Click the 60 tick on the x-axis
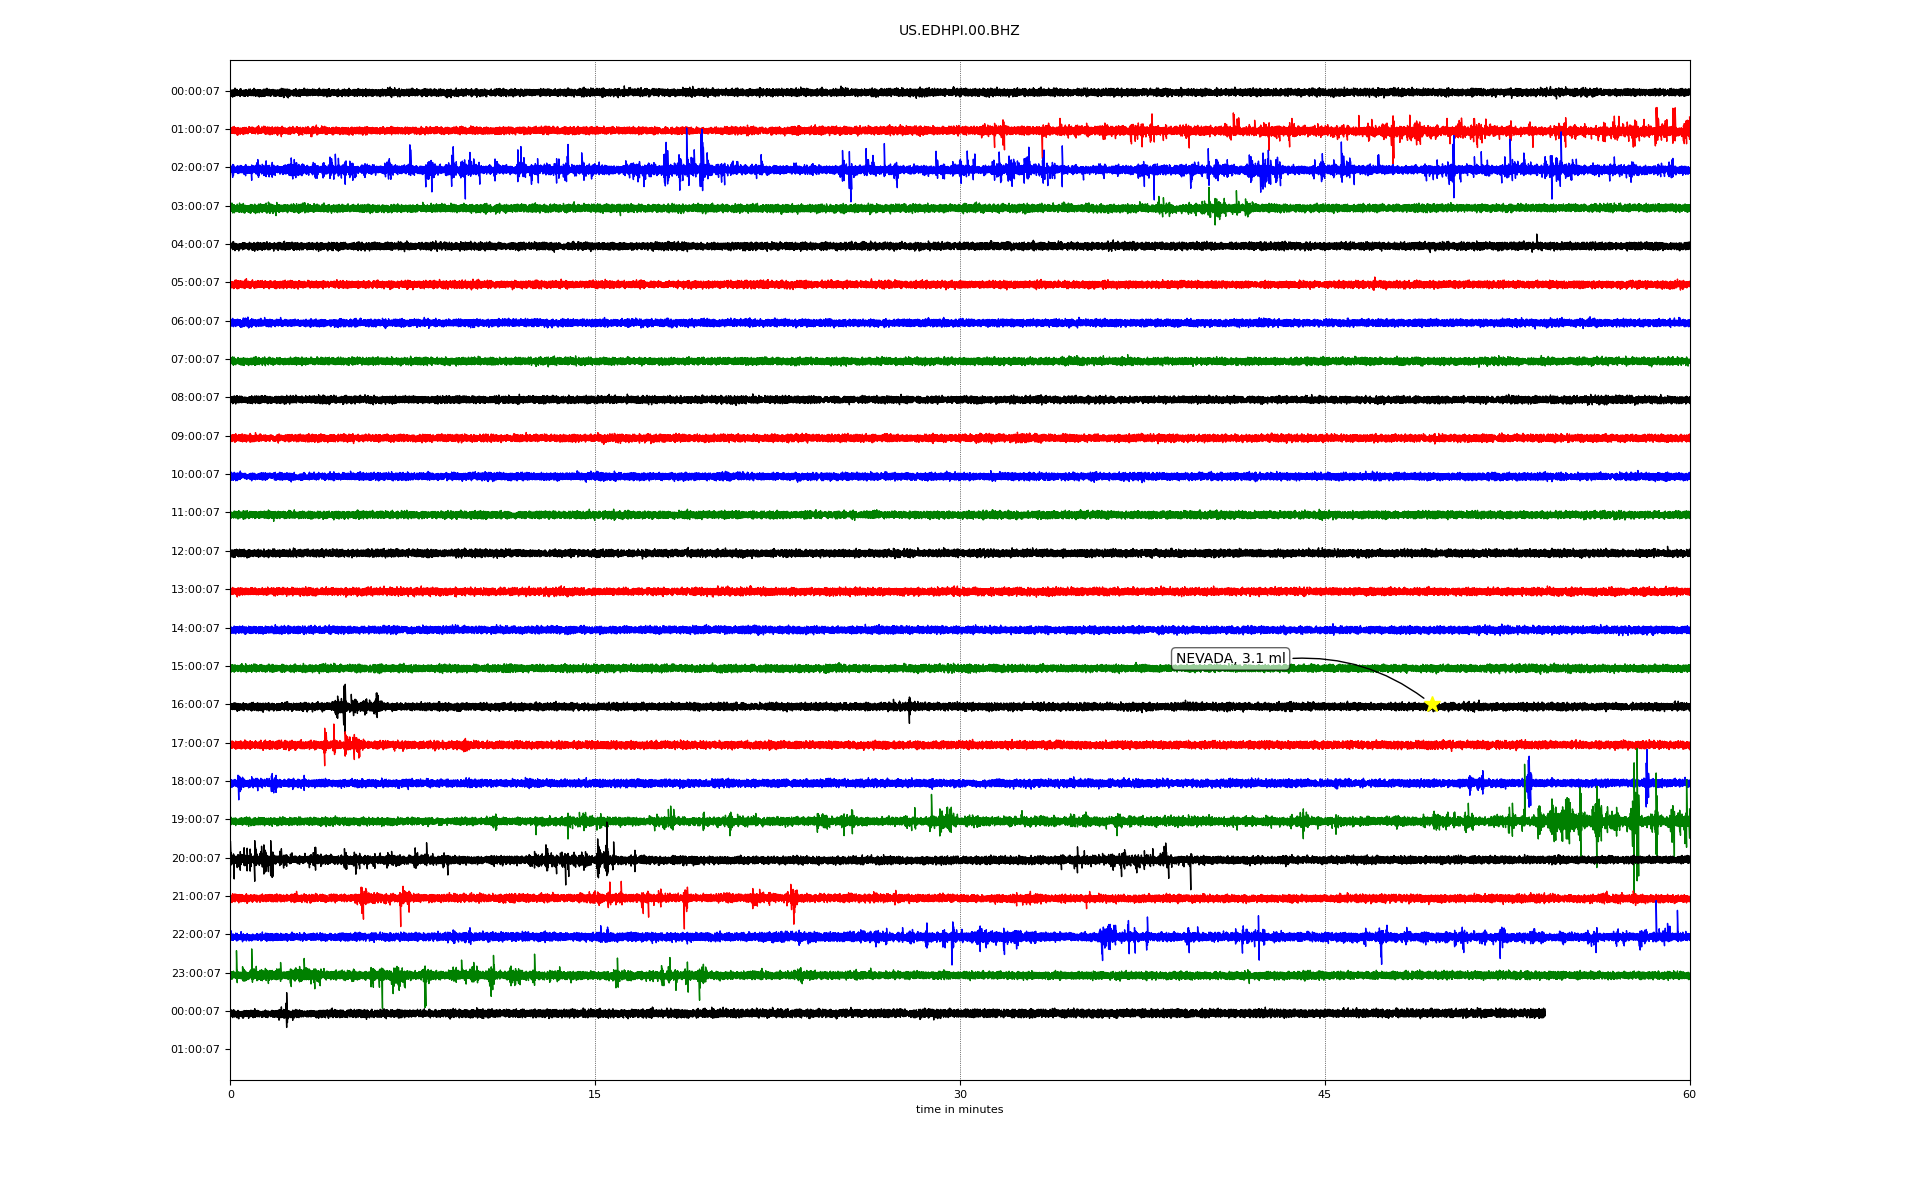 click(x=1689, y=1094)
